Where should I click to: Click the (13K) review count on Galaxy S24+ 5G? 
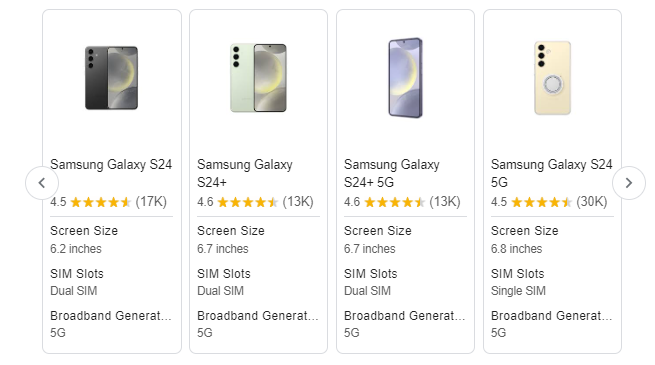445,202
